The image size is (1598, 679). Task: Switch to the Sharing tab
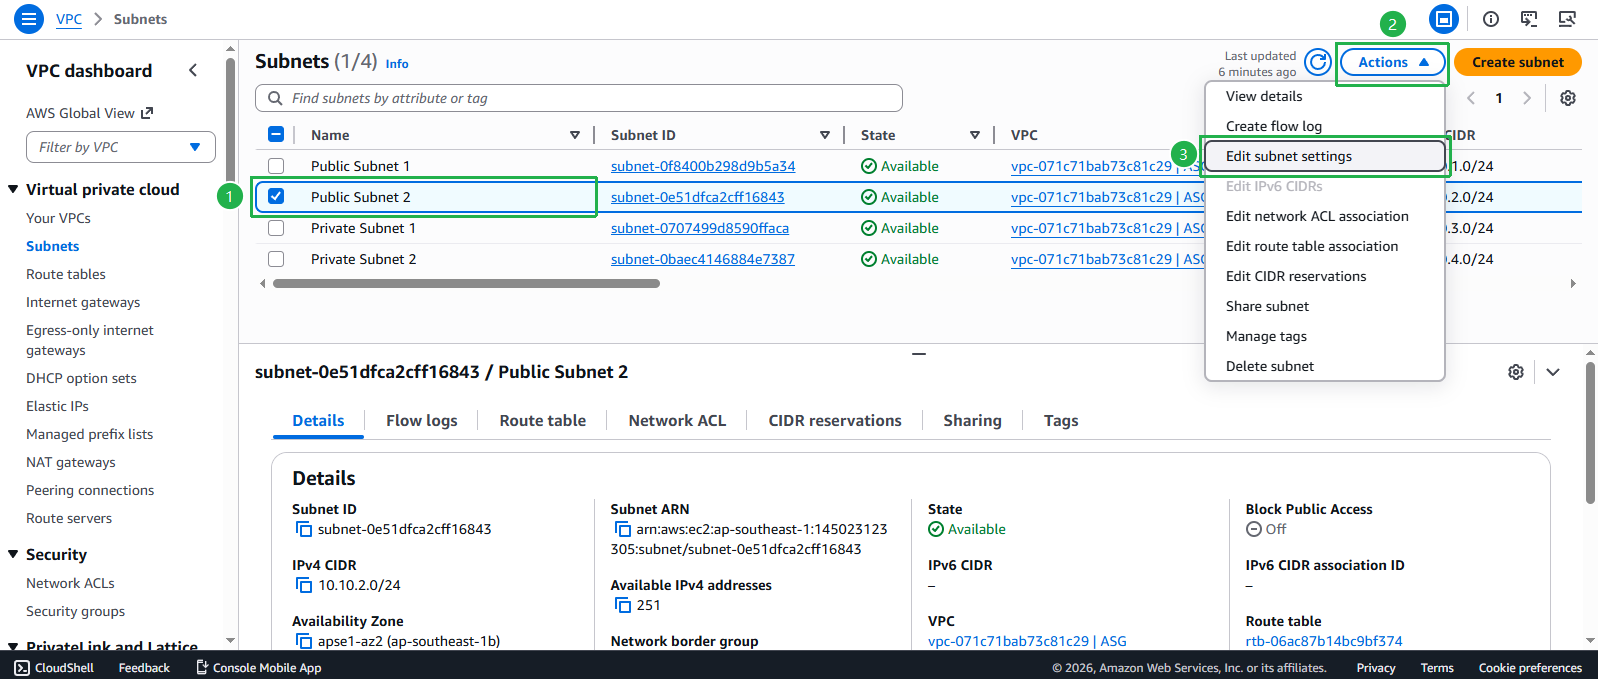[x=972, y=421]
